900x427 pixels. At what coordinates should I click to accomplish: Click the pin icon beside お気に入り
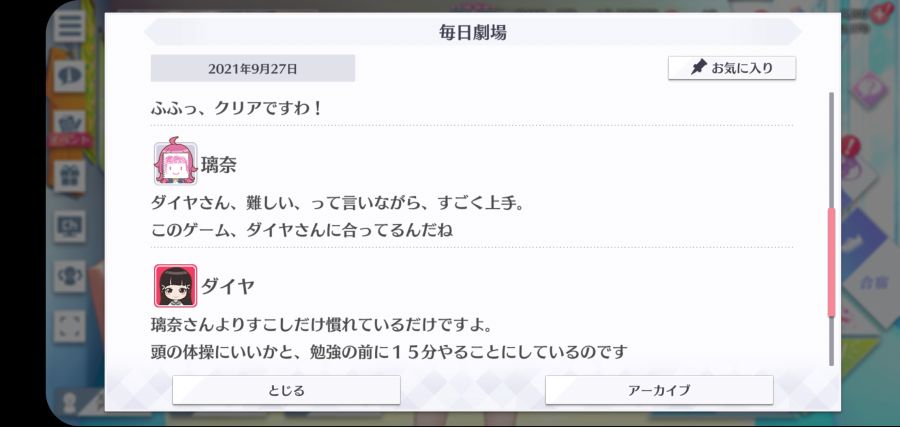point(698,68)
